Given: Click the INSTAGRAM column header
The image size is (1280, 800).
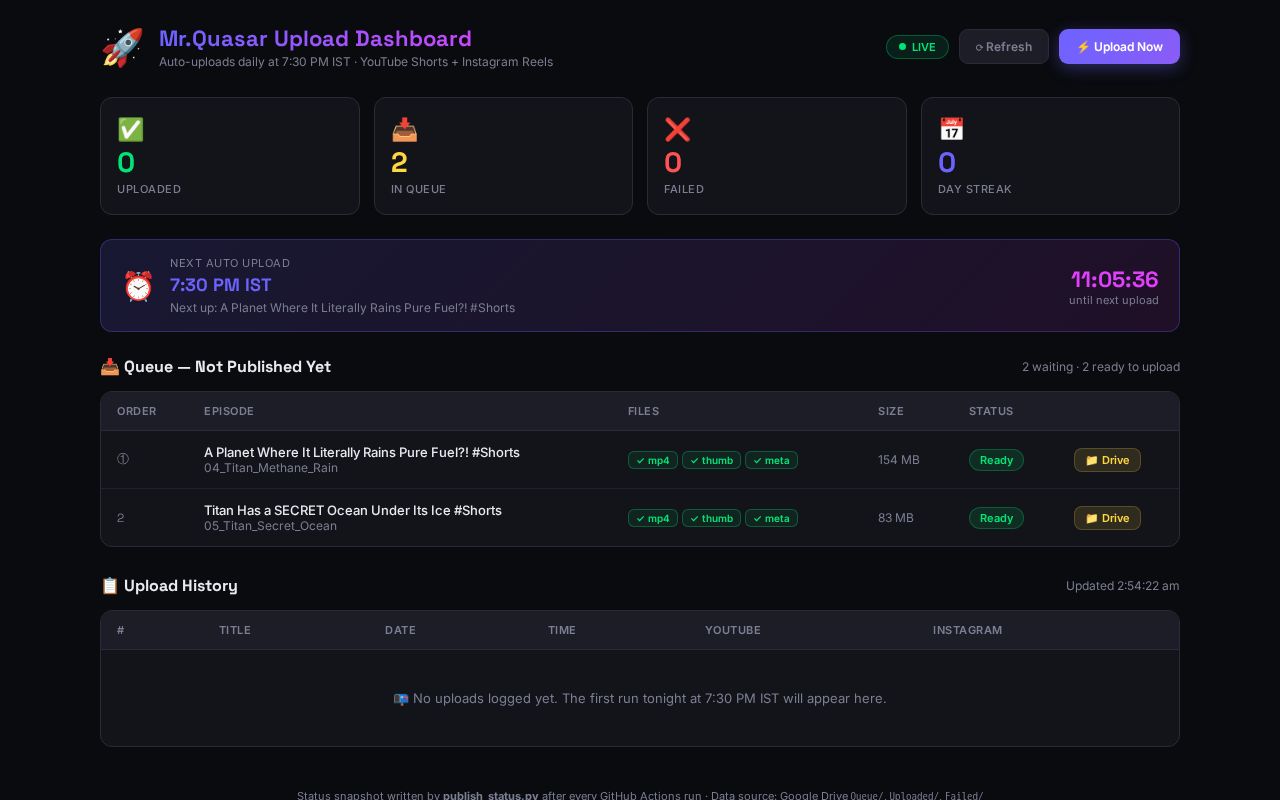Looking at the screenshot, I should (967, 630).
